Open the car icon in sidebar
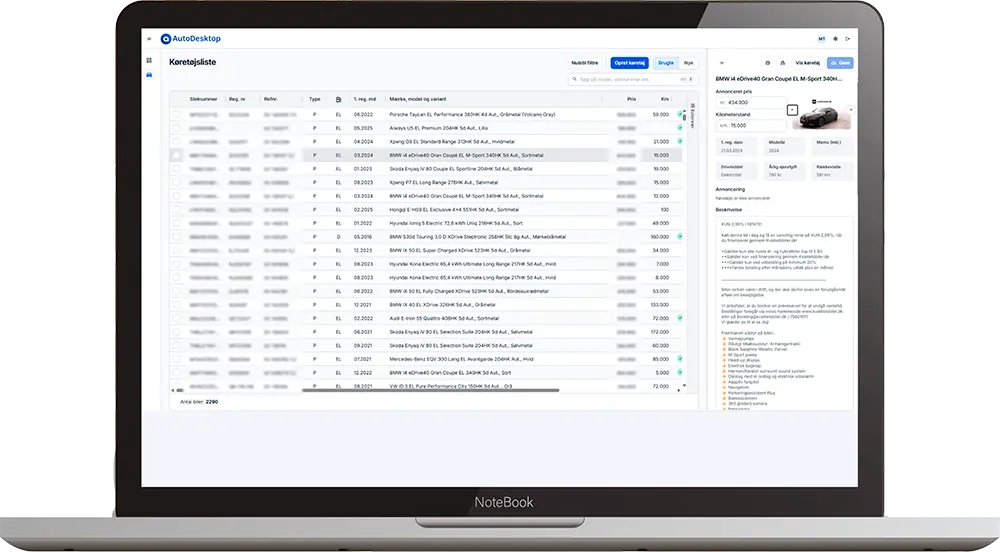 (x=149, y=75)
